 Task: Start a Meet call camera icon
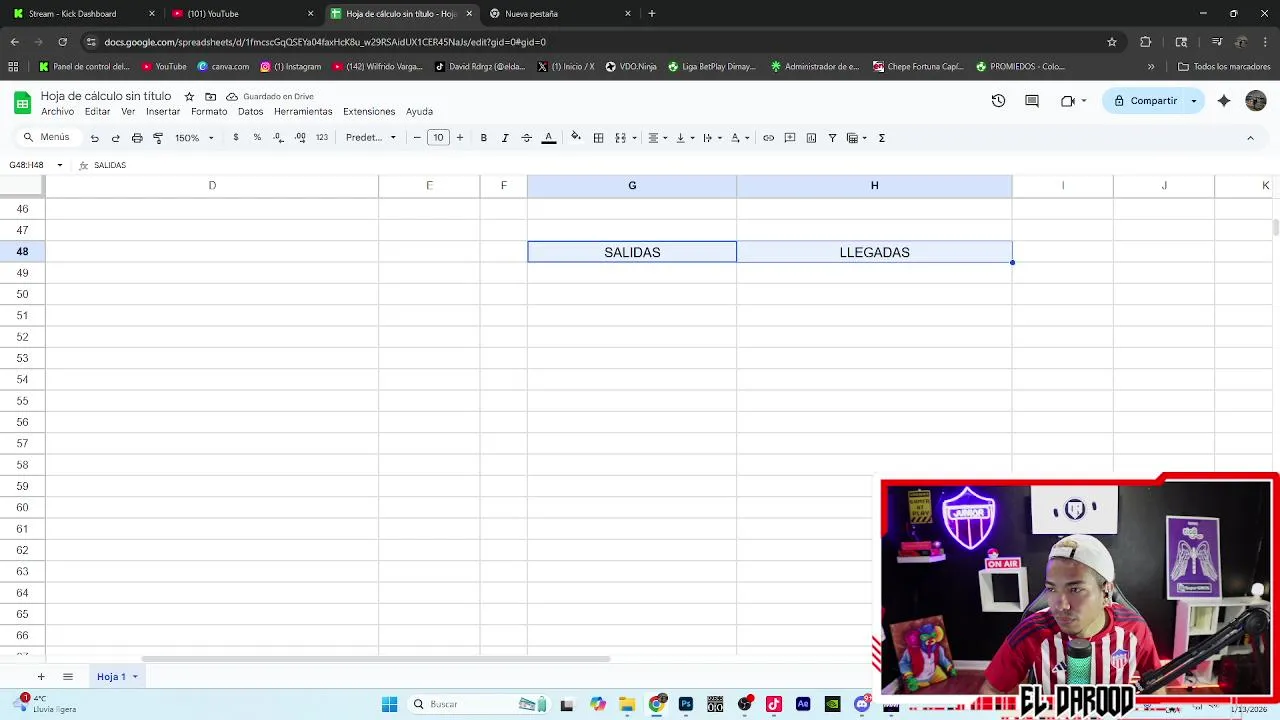[x=1068, y=101]
